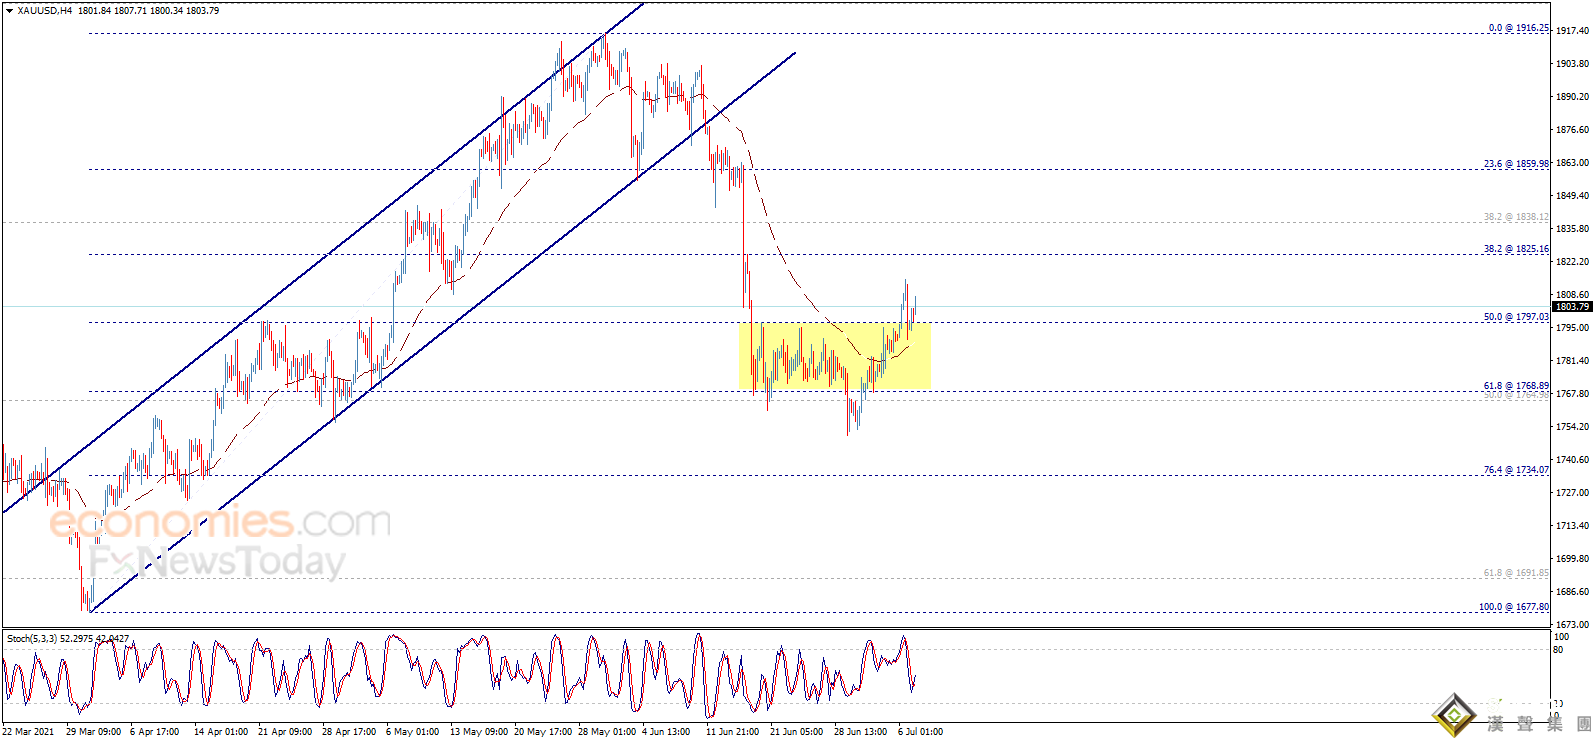Click the black current price tag 1803.79
1596x743 pixels.
pyautogui.click(x=1572, y=307)
